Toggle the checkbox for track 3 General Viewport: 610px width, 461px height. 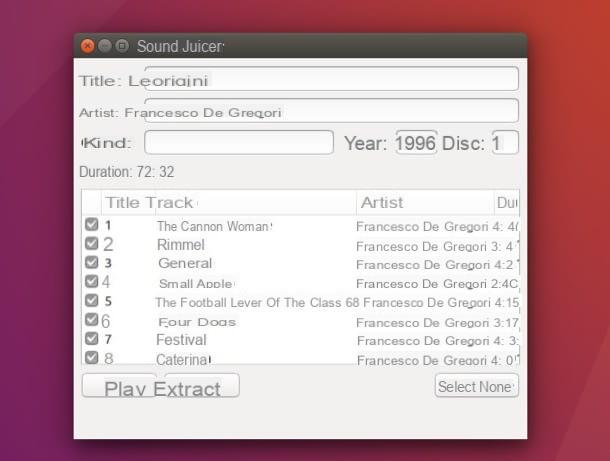tap(91, 262)
